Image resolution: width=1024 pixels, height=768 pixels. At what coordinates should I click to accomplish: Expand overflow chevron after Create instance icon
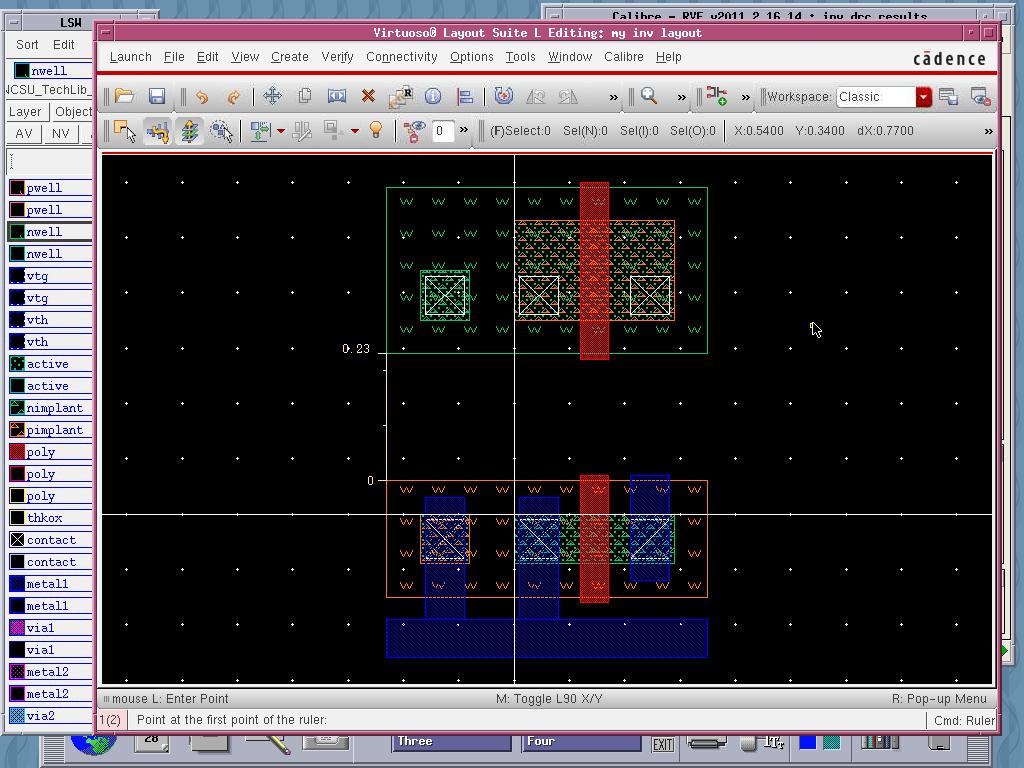click(x=745, y=98)
